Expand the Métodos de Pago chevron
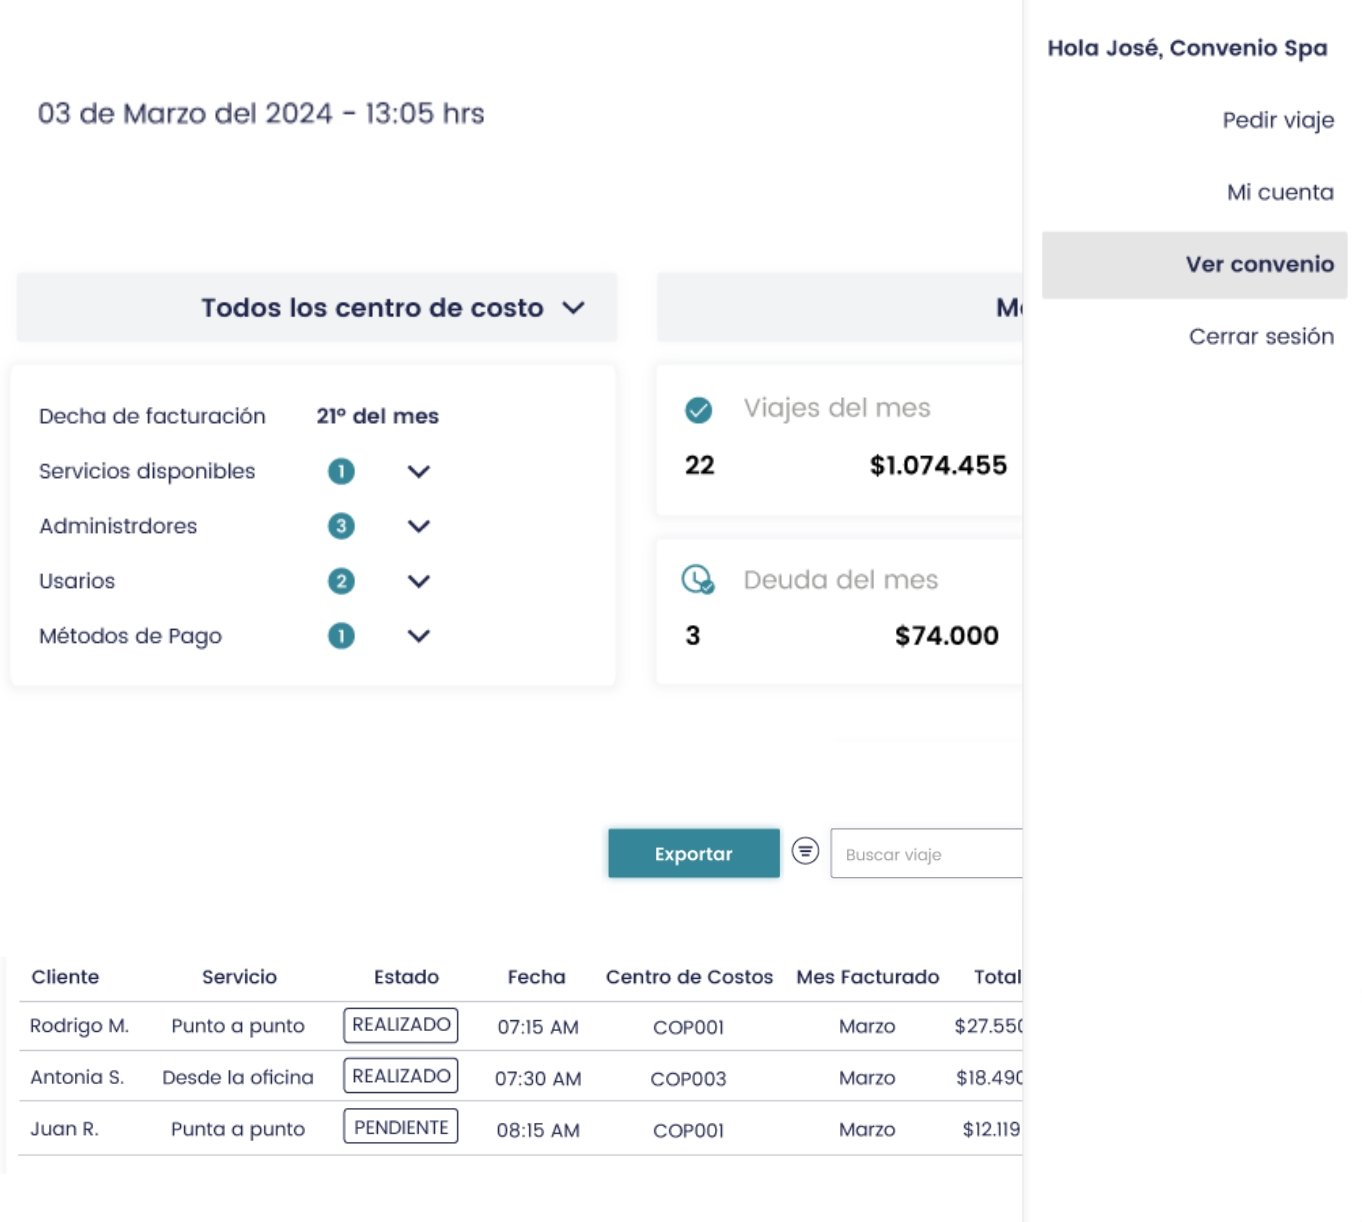Viewport: 1362px width, 1222px height. (419, 636)
